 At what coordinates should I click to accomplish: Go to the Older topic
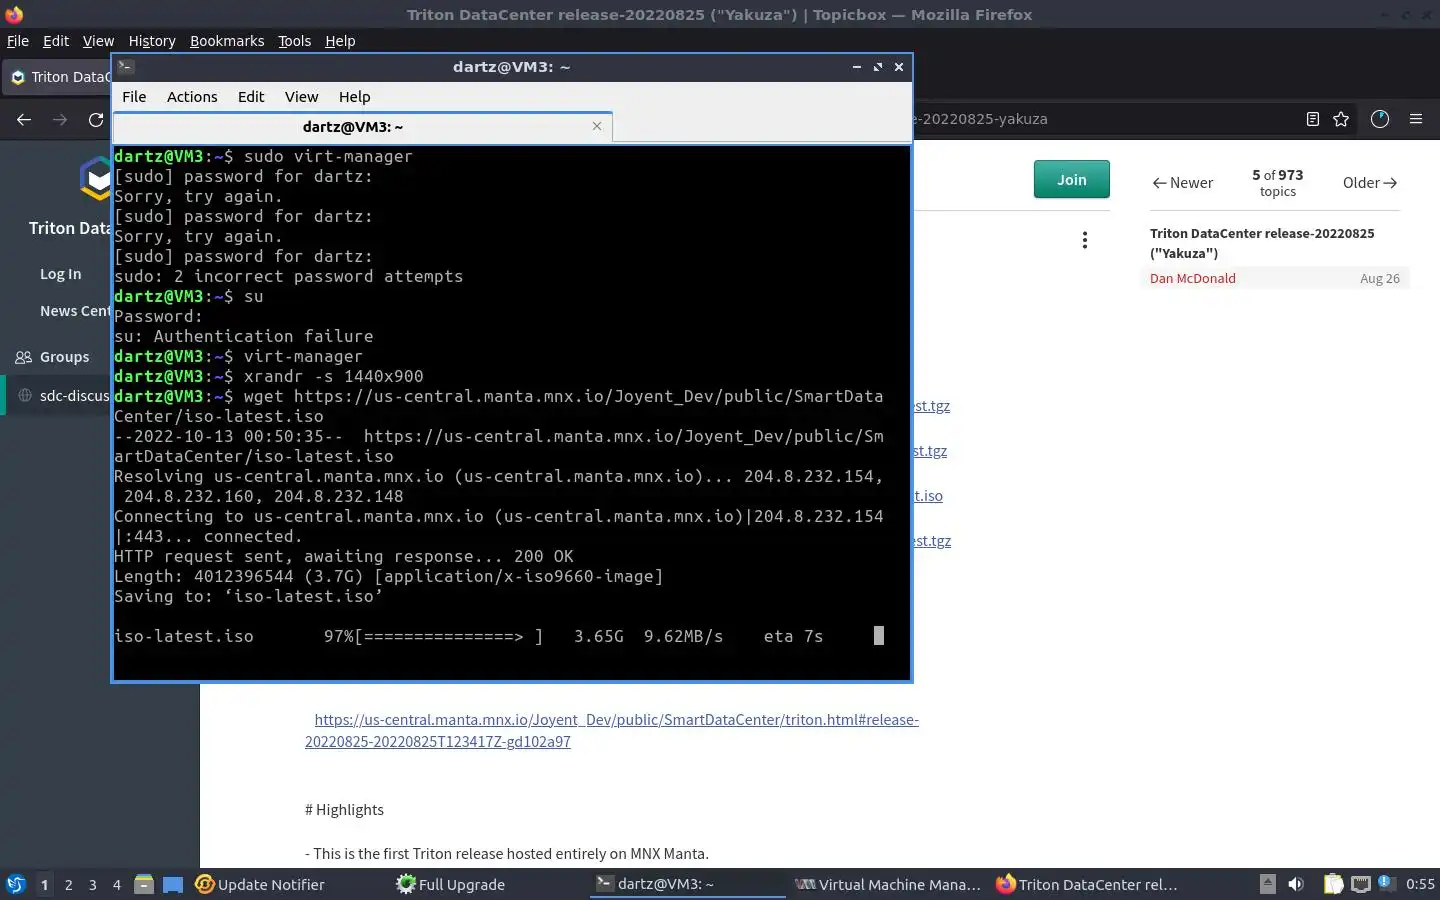pos(1370,183)
